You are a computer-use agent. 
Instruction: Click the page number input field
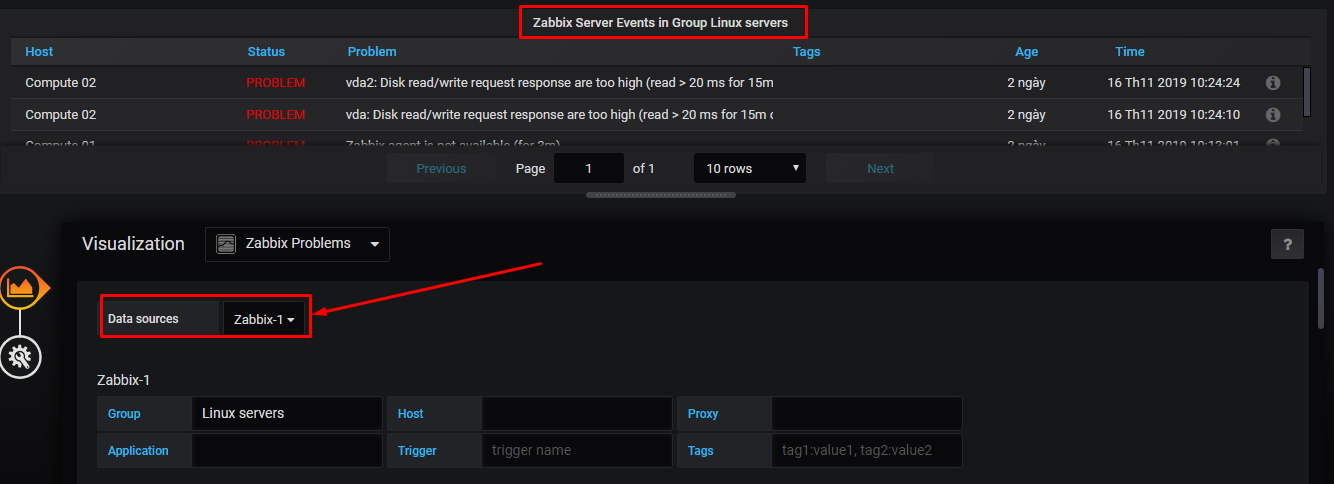(589, 168)
